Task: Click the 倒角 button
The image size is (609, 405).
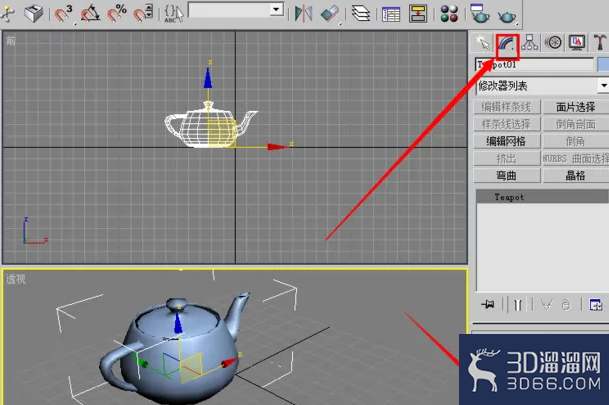Action: pos(576,141)
